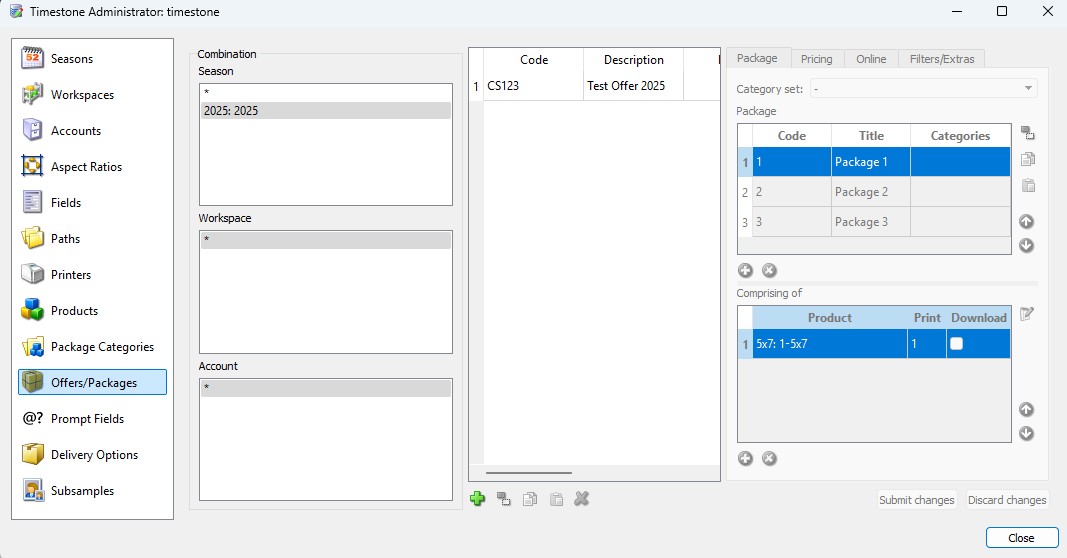Paste the offer using clipboard icon under offers list
Viewport: 1067px width, 558px height.
(x=556, y=499)
